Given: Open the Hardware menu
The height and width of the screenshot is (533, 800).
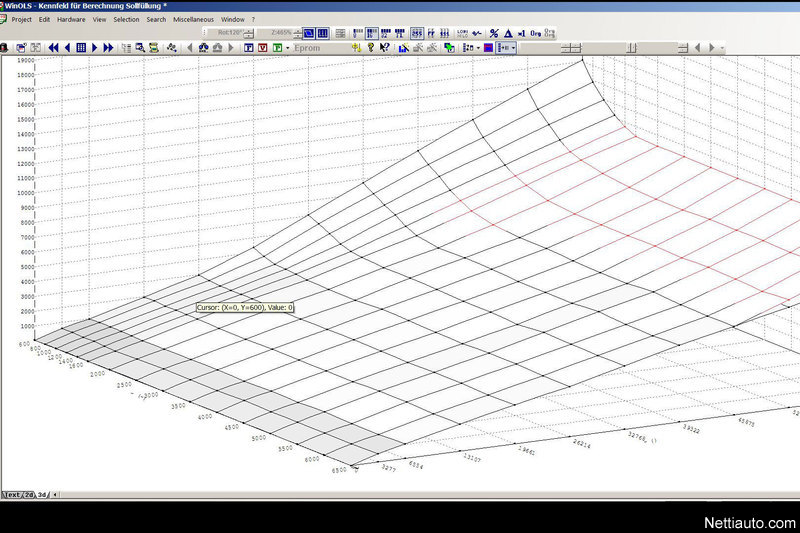Looking at the screenshot, I should coord(71,19).
